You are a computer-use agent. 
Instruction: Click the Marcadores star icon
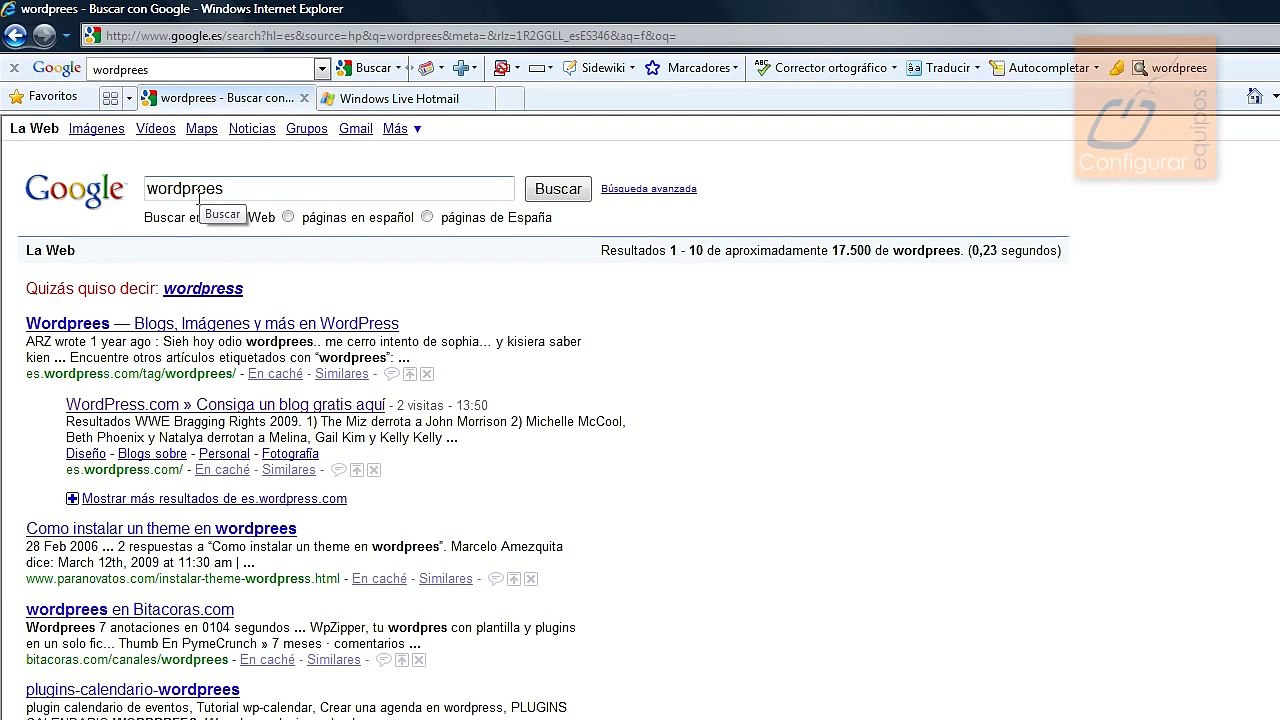[x=653, y=68]
